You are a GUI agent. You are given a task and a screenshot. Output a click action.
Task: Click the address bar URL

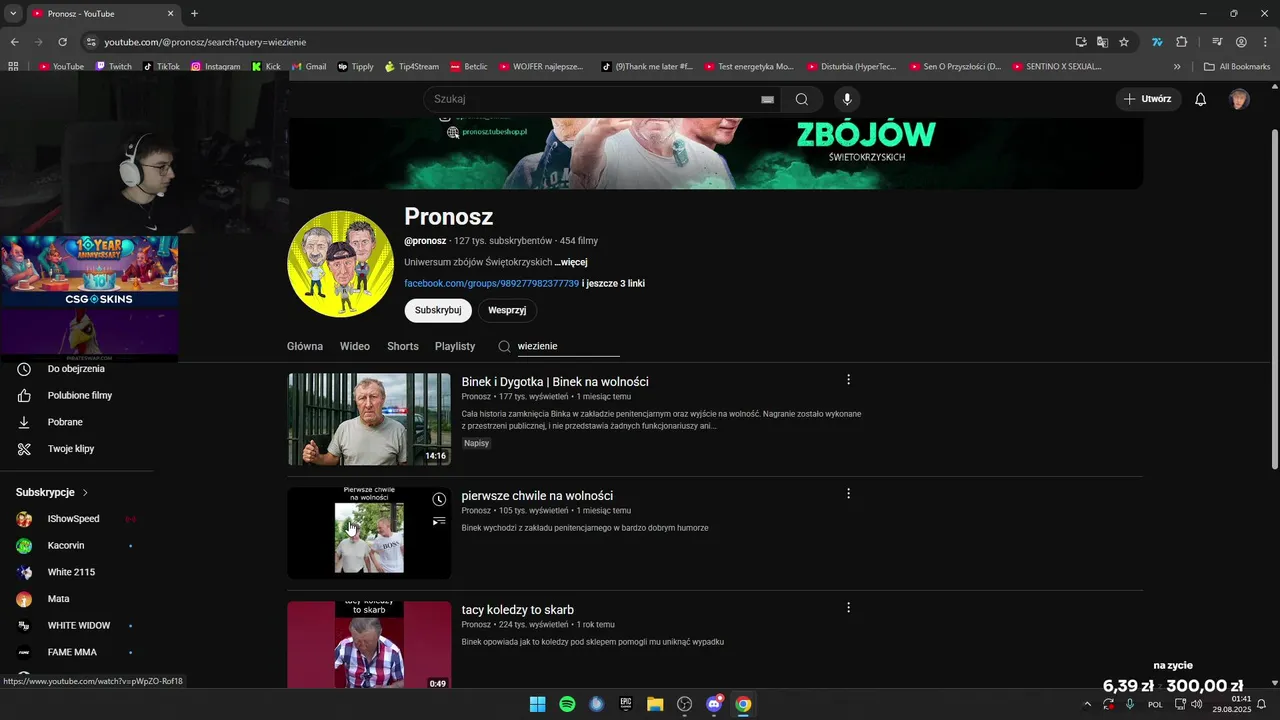[205, 42]
